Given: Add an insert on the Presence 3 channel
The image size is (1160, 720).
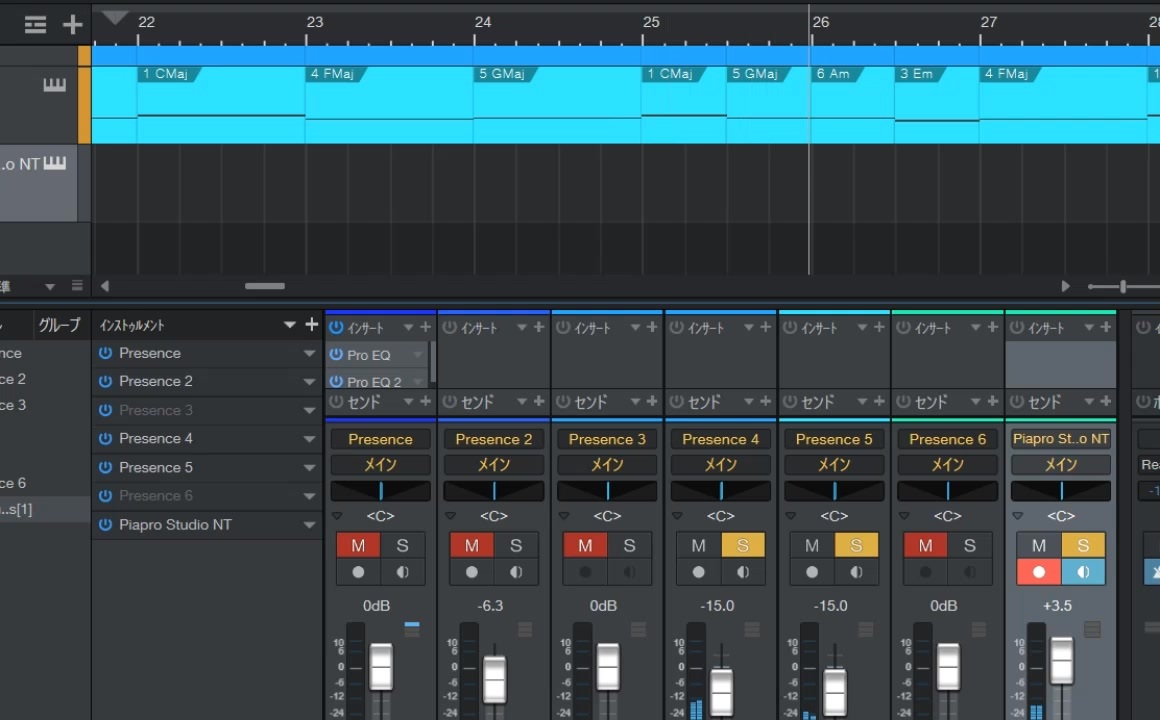Looking at the screenshot, I should tap(652, 327).
